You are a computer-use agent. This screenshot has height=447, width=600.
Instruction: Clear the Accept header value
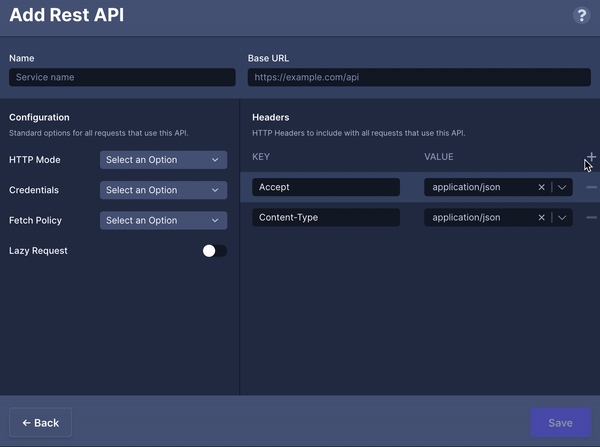coord(542,187)
